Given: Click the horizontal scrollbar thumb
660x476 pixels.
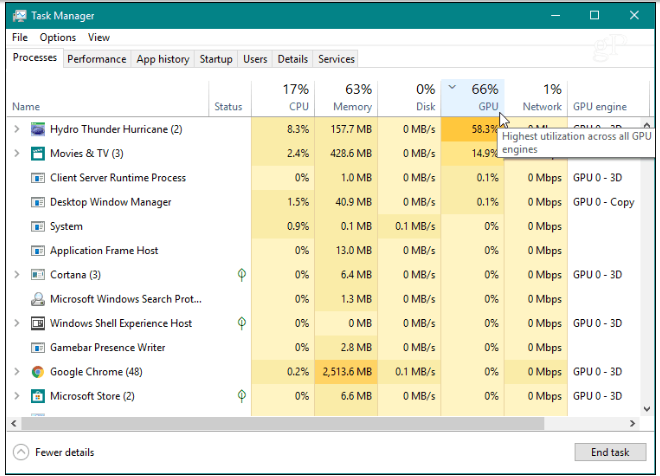Looking at the screenshot, I should pyautogui.click(x=283, y=423).
